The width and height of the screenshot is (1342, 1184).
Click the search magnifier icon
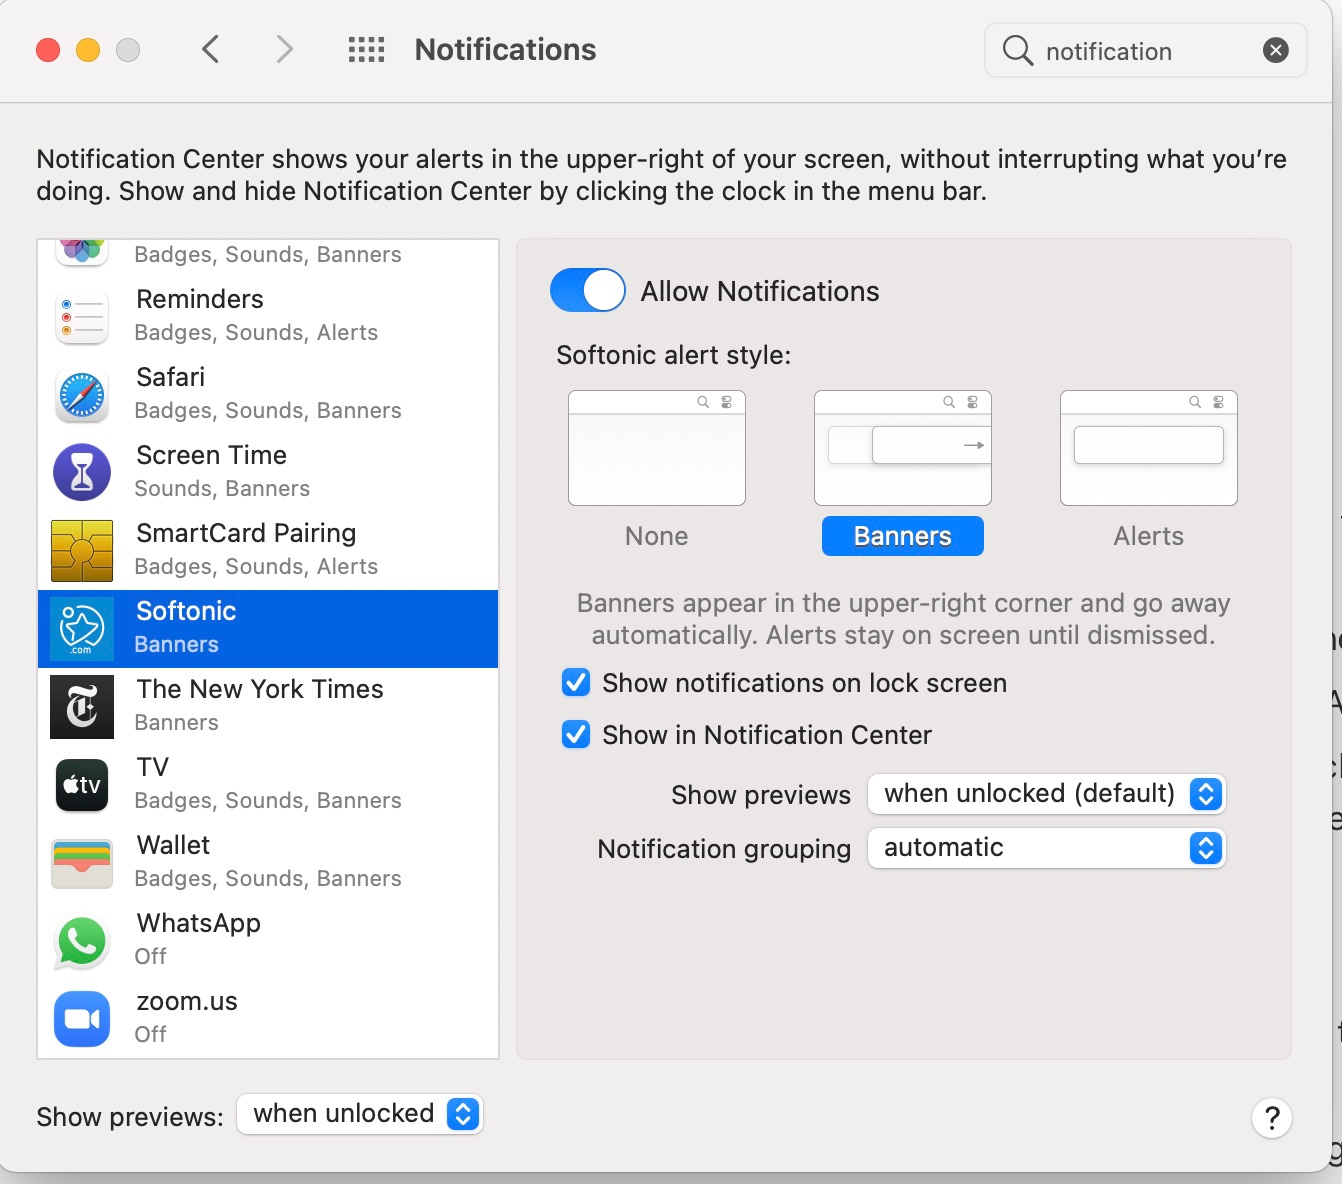click(1017, 50)
